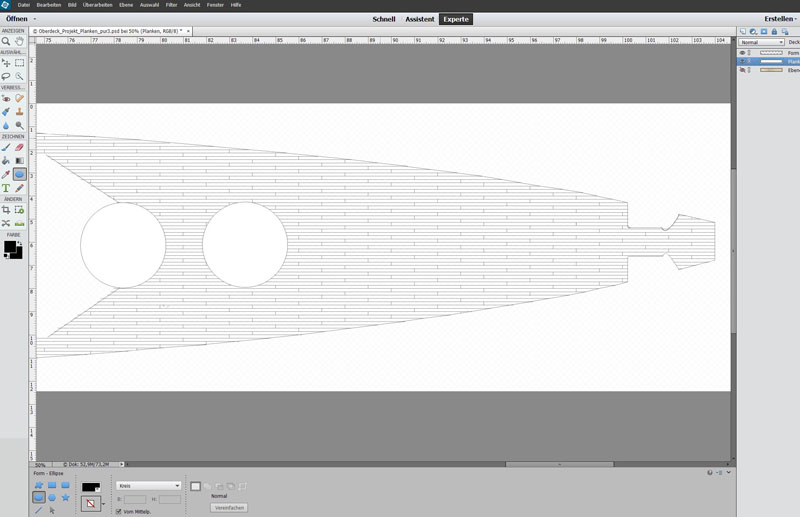Click the 'Öffnen' button
This screenshot has width=800, height=517.
pos(17,19)
